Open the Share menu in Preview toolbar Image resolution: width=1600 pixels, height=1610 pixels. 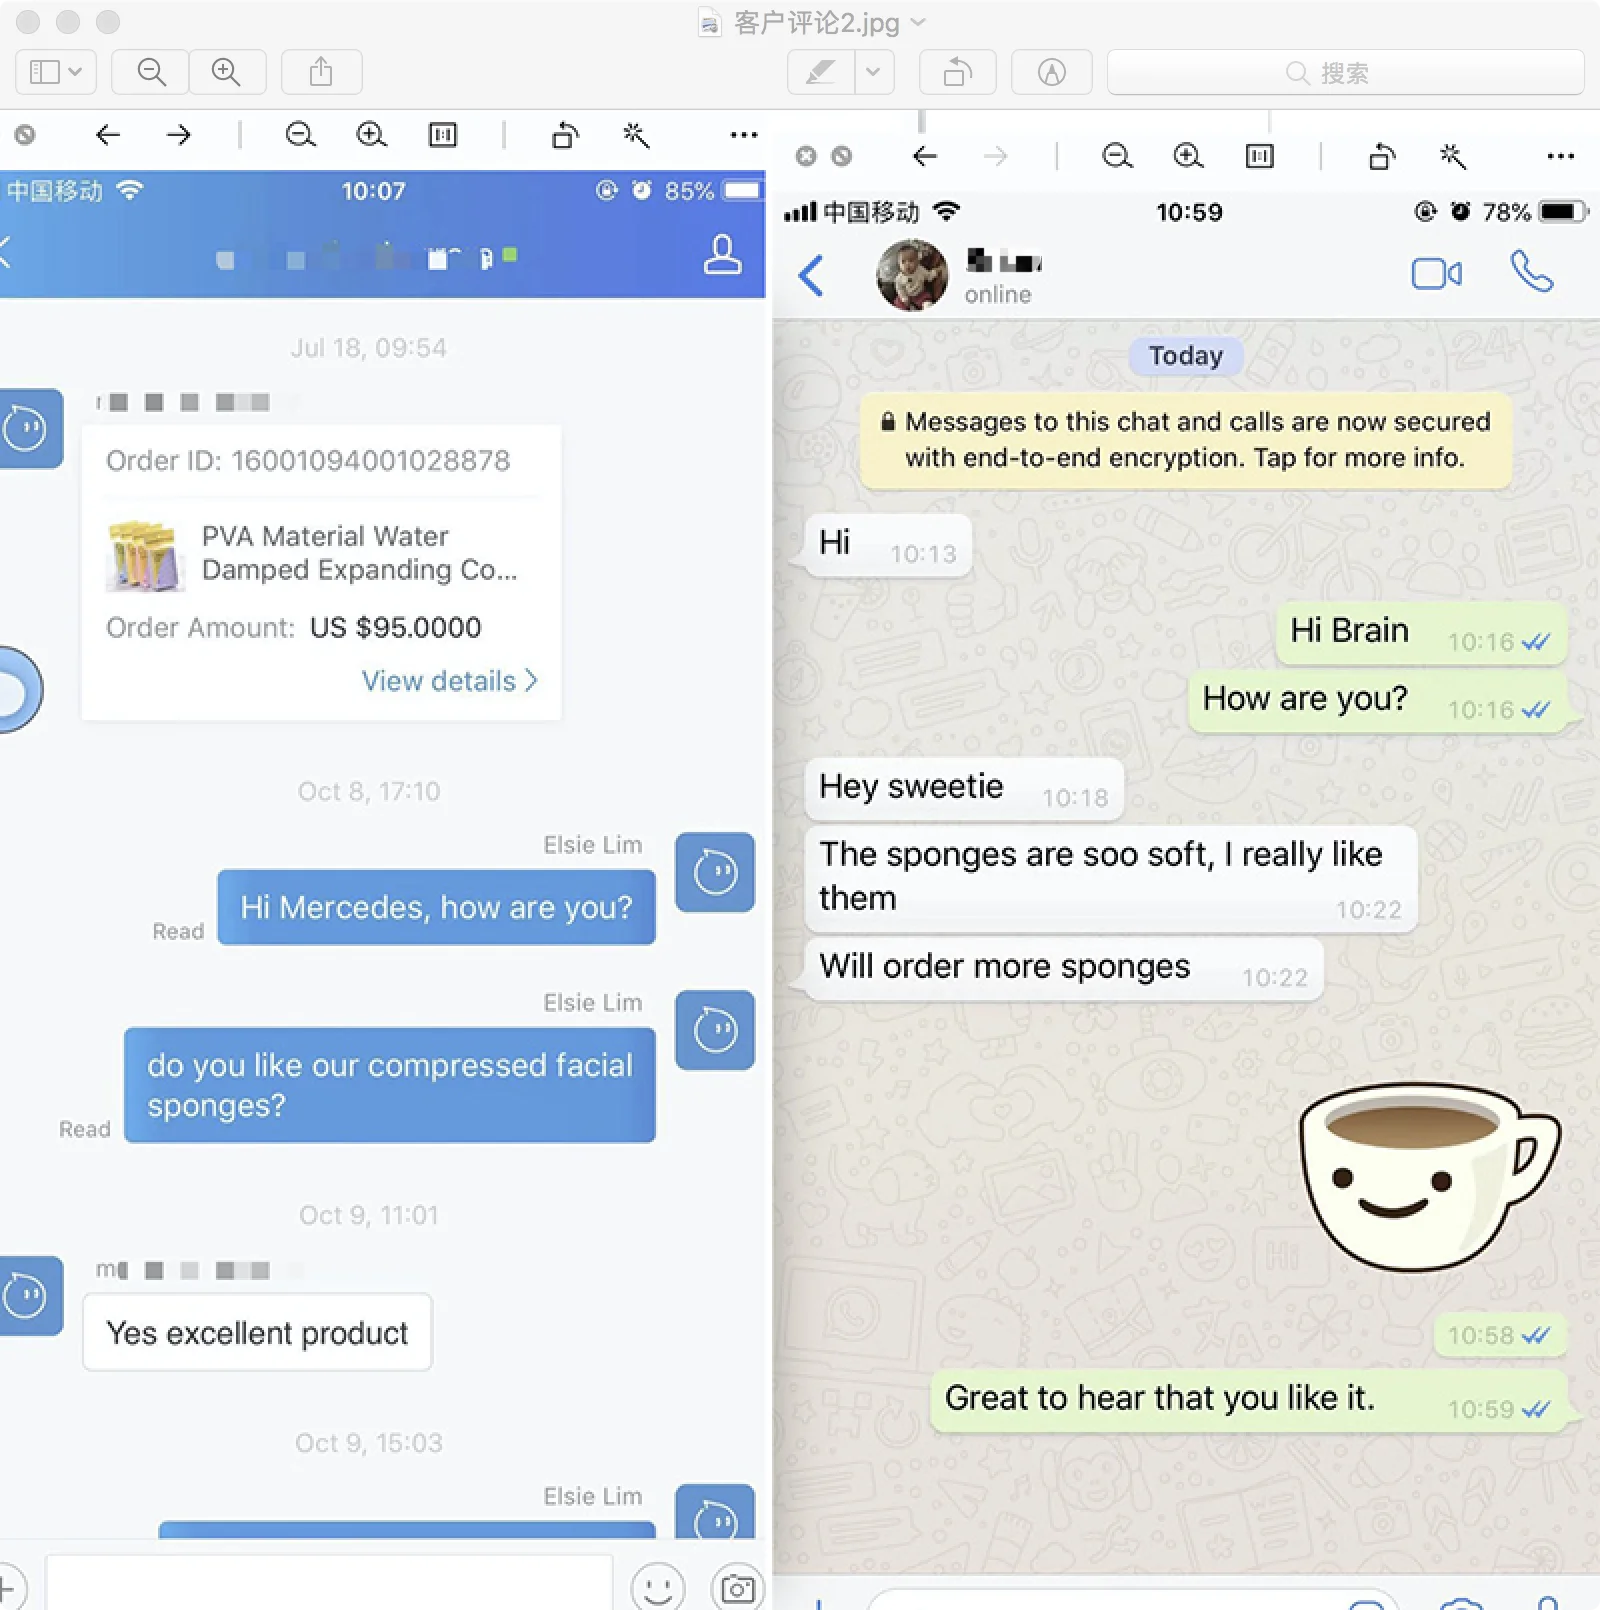point(321,72)
